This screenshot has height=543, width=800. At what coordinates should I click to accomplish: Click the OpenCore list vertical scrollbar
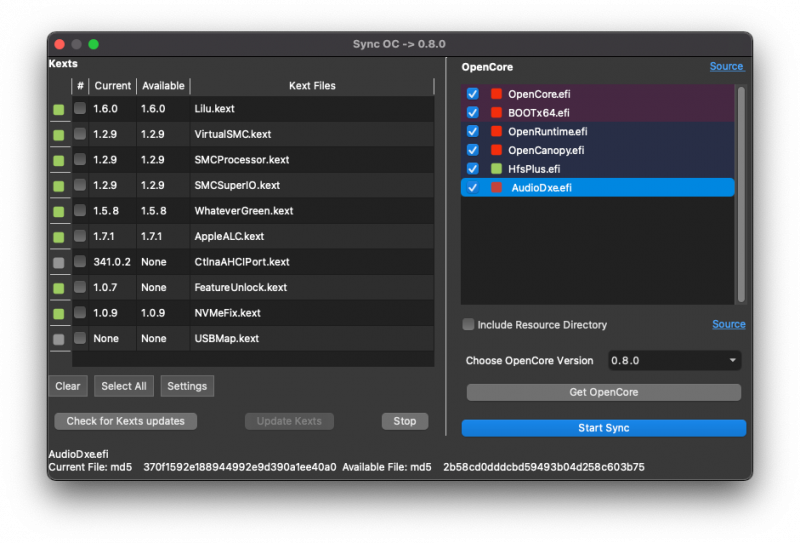(x=741, y=194)
